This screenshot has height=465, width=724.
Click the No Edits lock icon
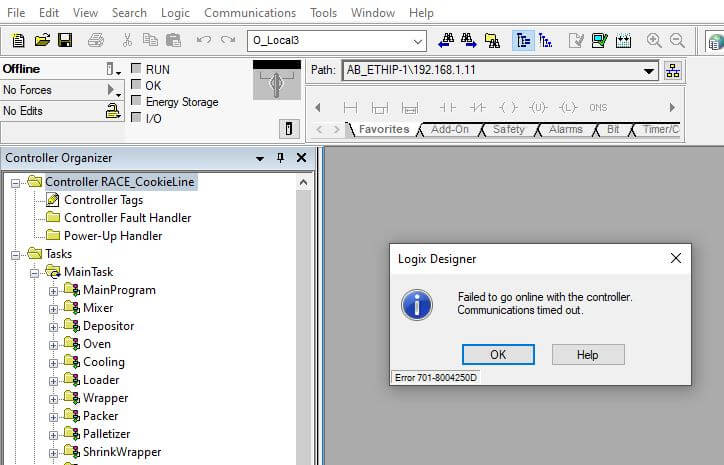click(113, 111)
